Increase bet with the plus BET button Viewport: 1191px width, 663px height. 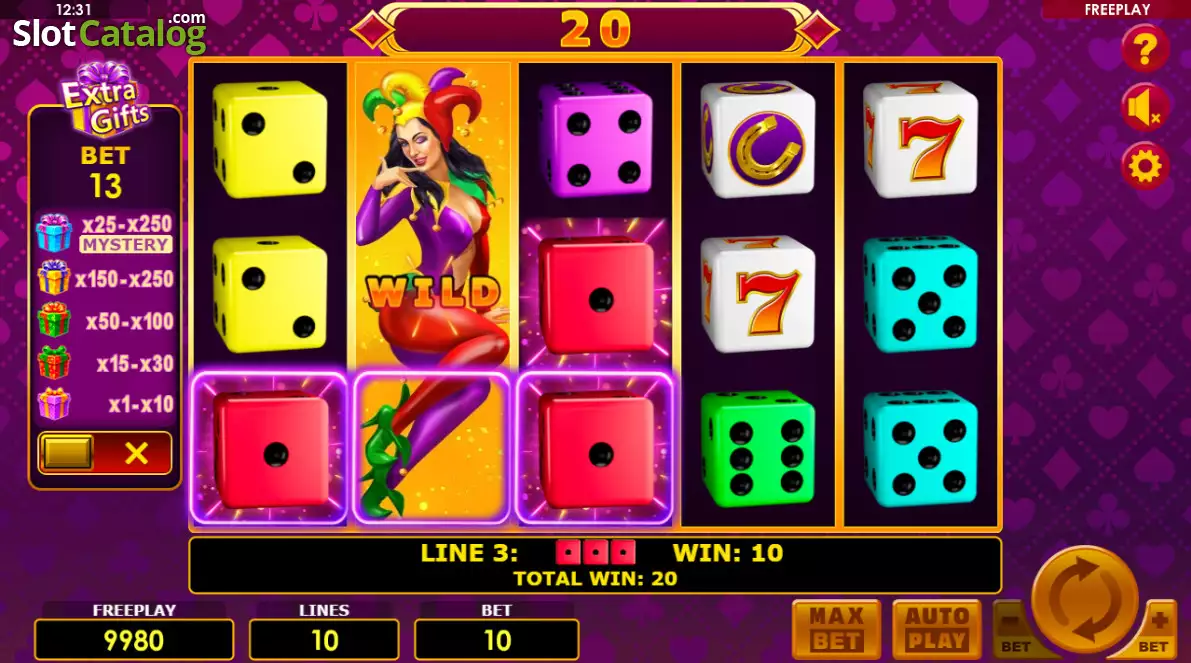(1154, 629)
